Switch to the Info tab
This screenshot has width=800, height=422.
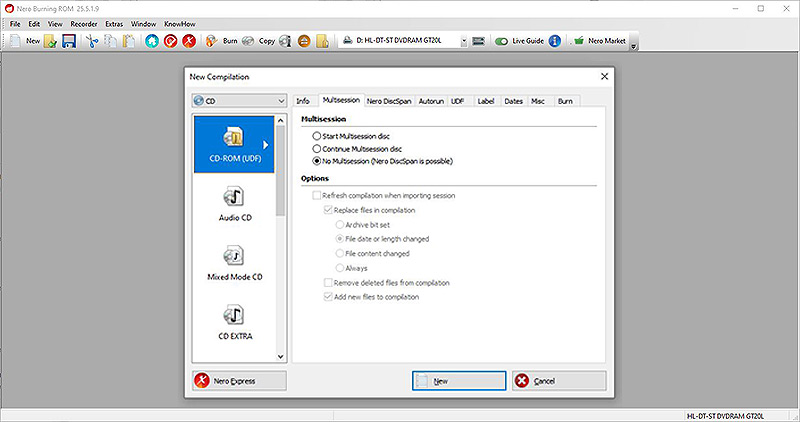pos(303,101)
